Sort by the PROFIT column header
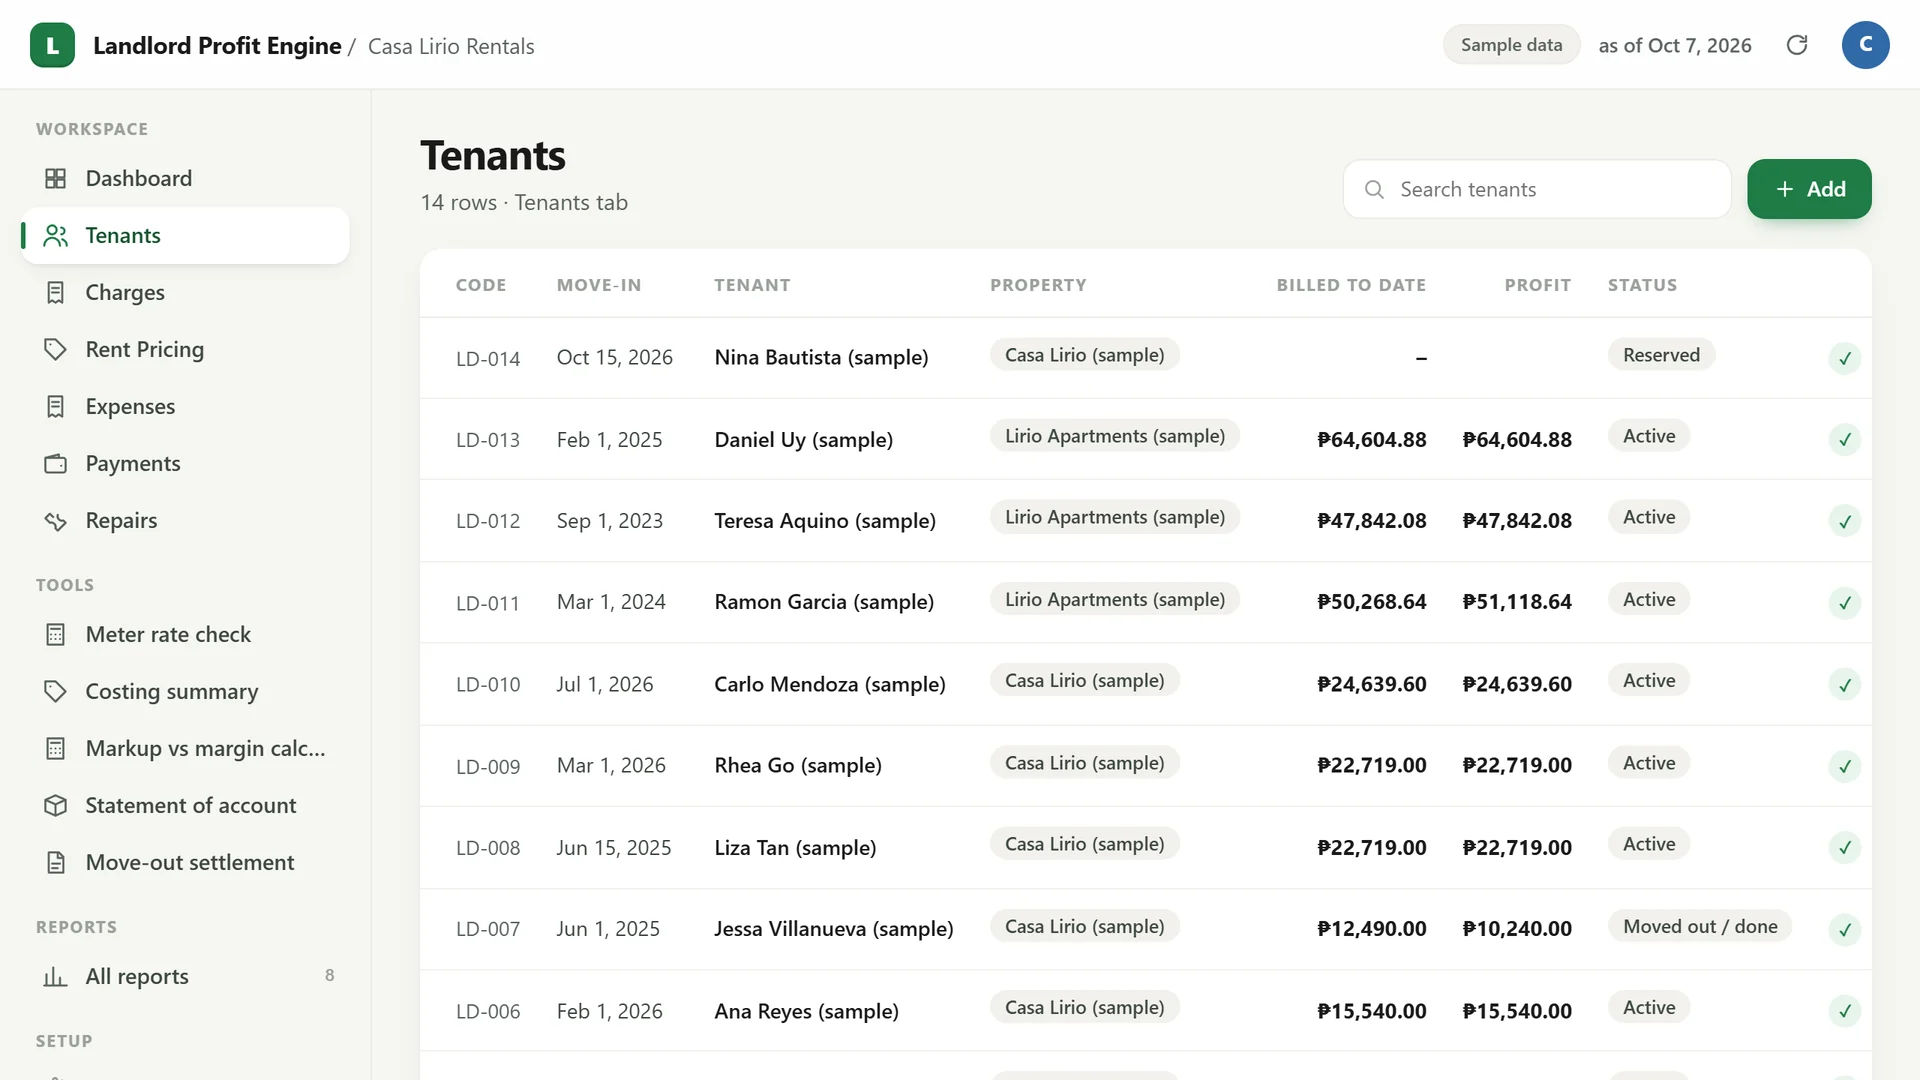This screenshot has width=1920, height=1080. click(1538, 285)
